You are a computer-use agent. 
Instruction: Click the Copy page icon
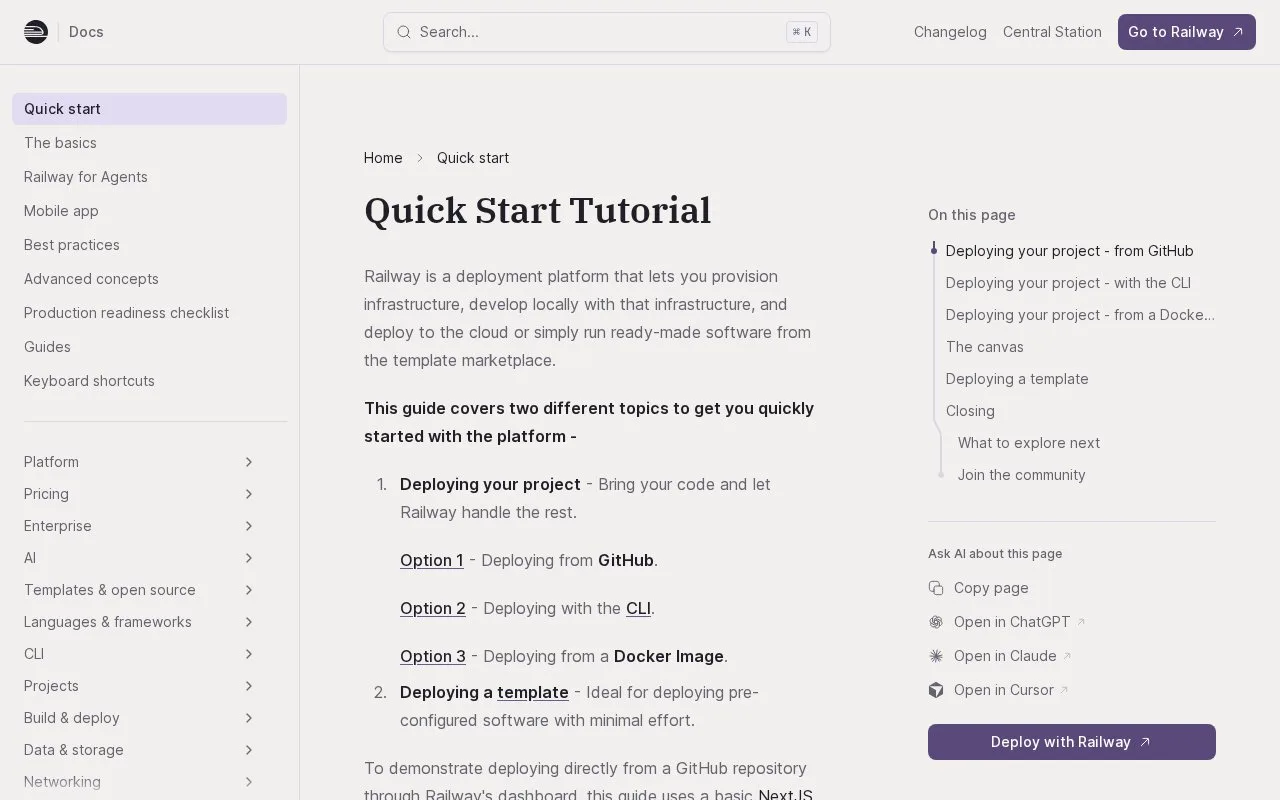(936, 588)
